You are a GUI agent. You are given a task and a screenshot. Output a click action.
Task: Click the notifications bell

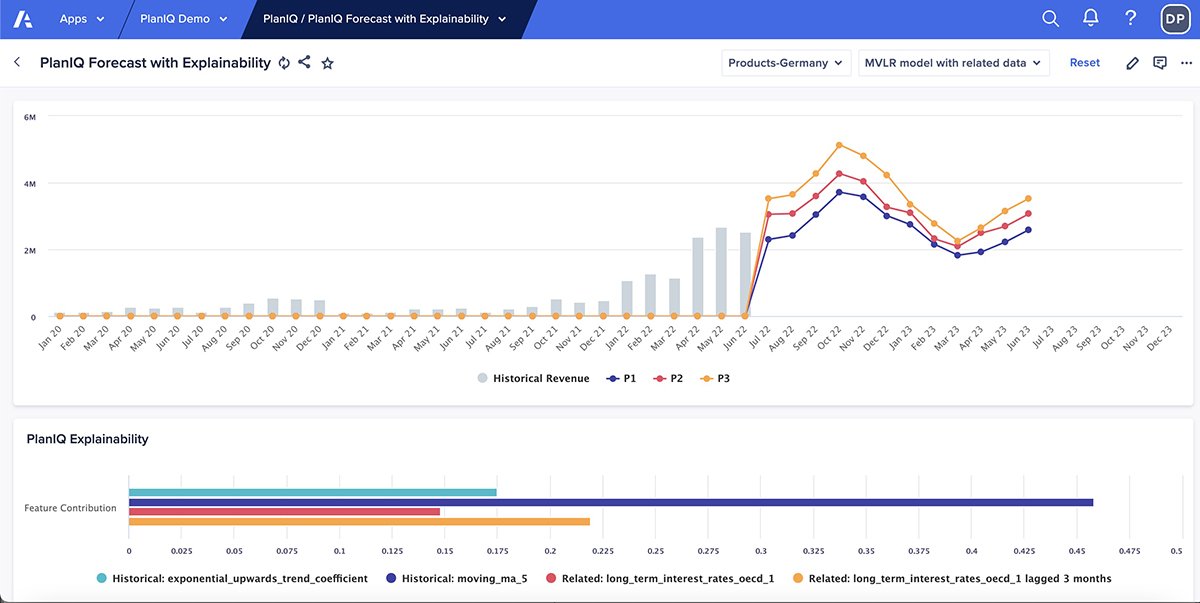click(1089, 17)
